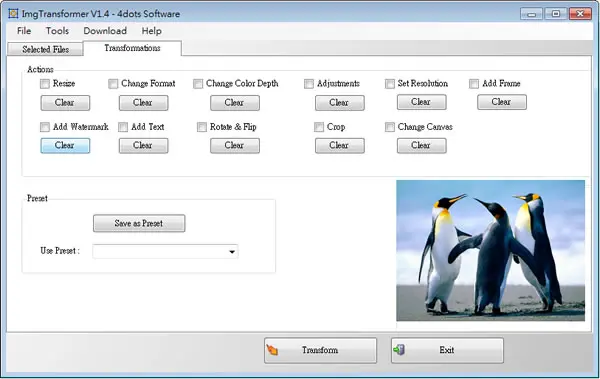Viewport: 600px width, 379px height.
Task: Check the Change Color Depth option
Action: tap(198, 83)
